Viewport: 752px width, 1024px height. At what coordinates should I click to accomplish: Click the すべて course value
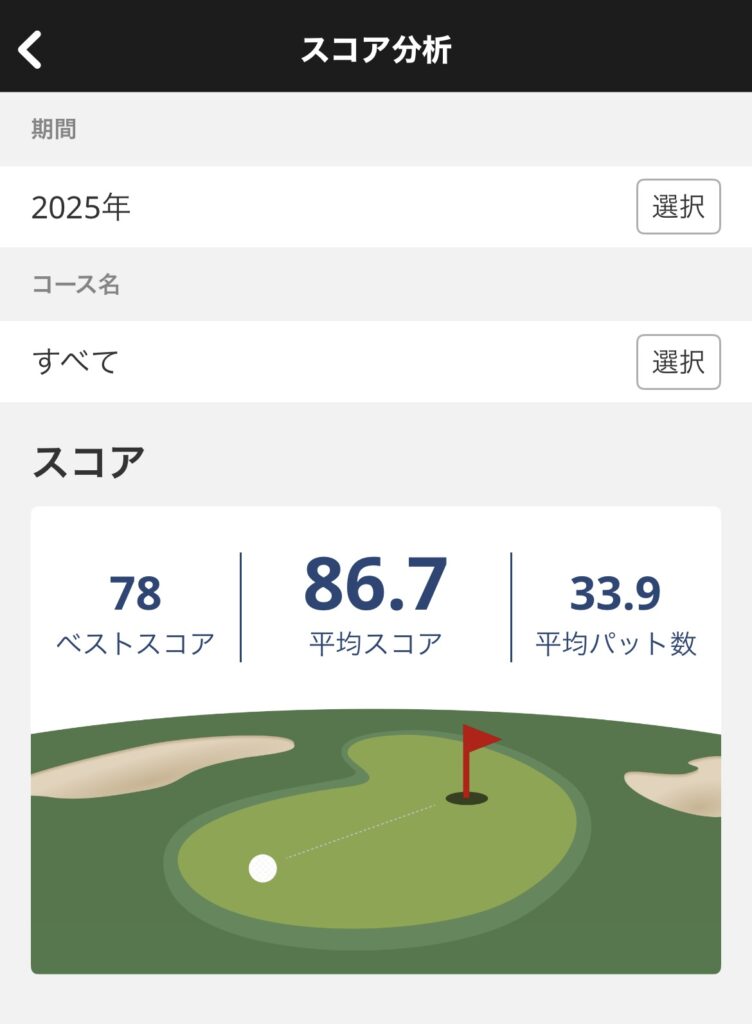click(75, 361)
